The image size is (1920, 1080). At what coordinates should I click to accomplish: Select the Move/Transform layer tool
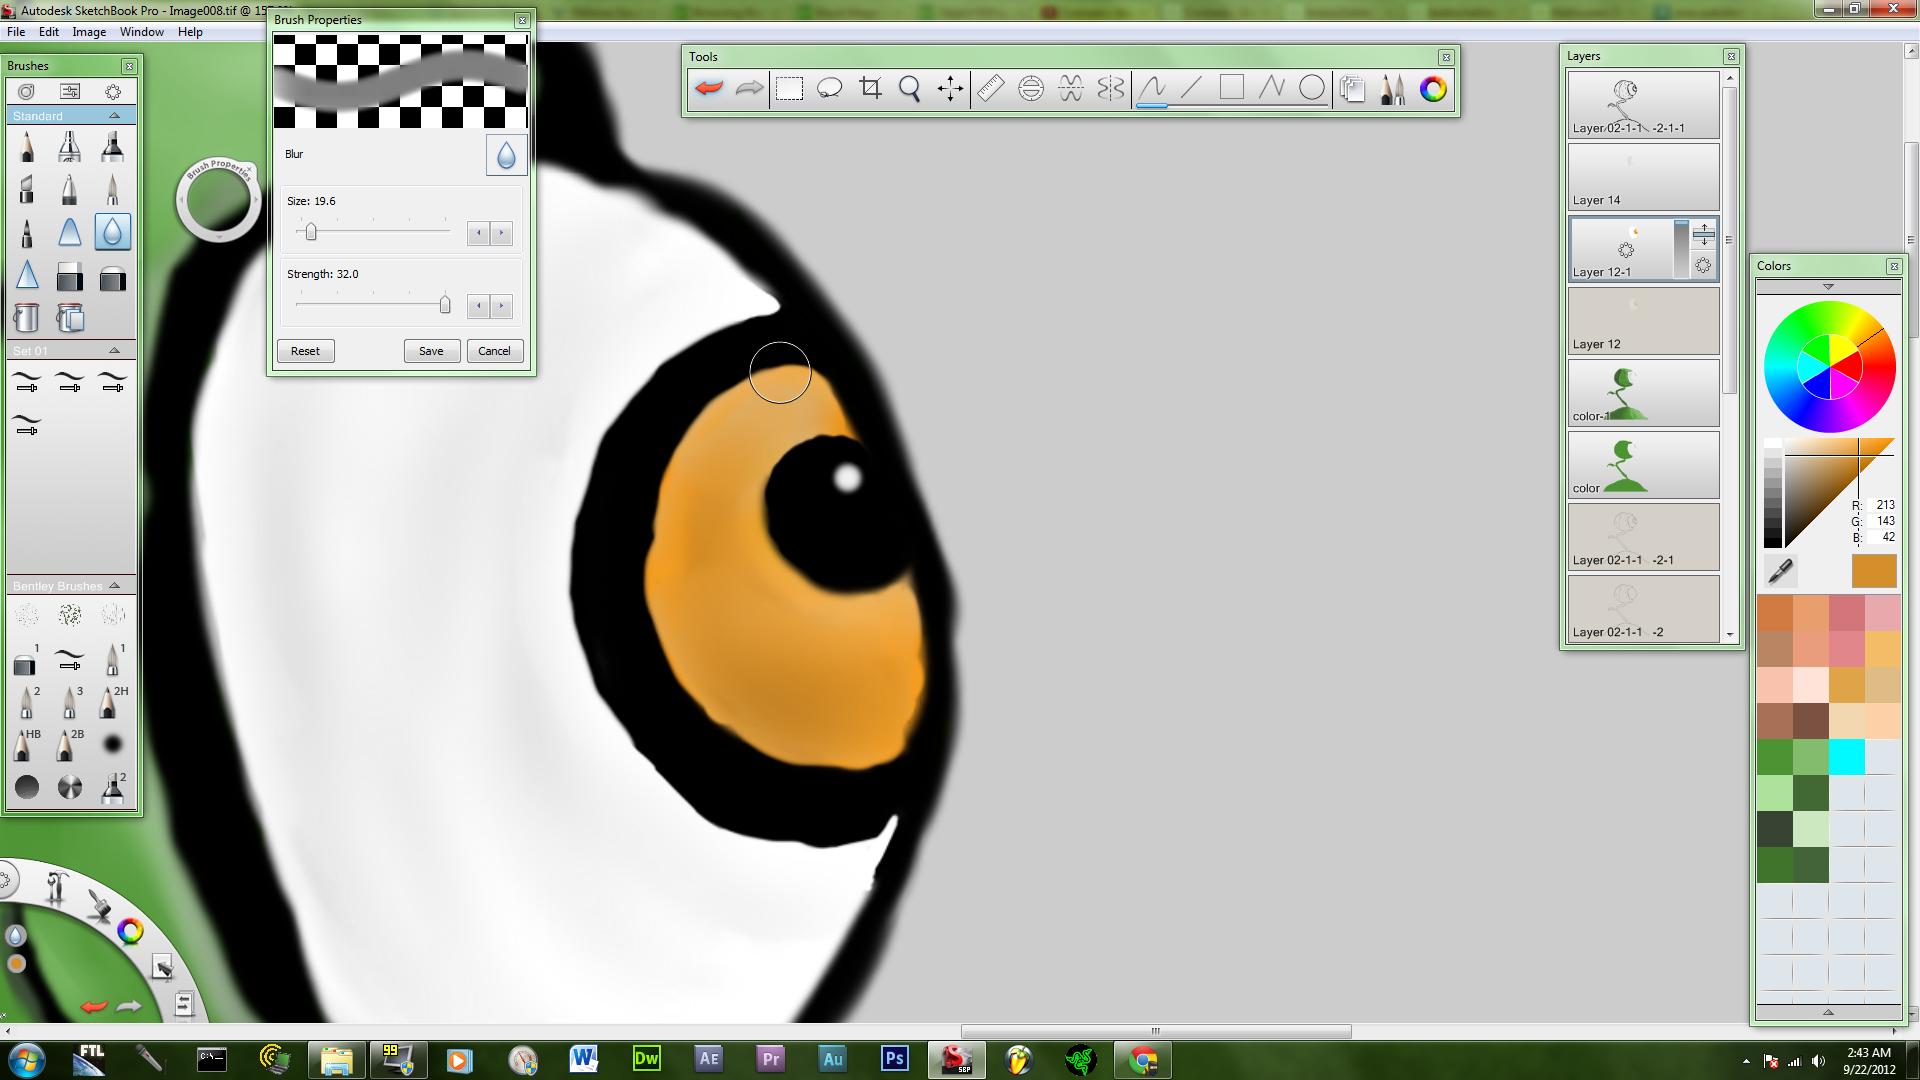pos(950,89)
